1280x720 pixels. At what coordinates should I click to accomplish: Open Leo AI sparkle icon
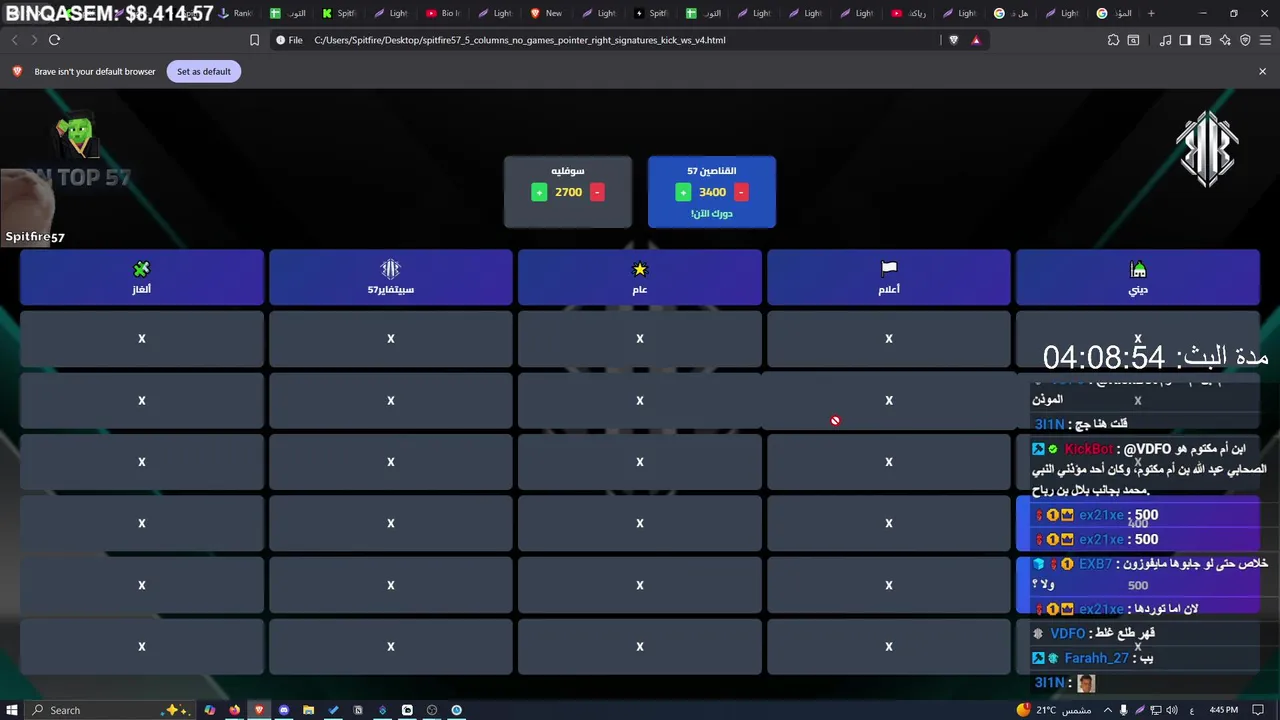point(1225,40)
